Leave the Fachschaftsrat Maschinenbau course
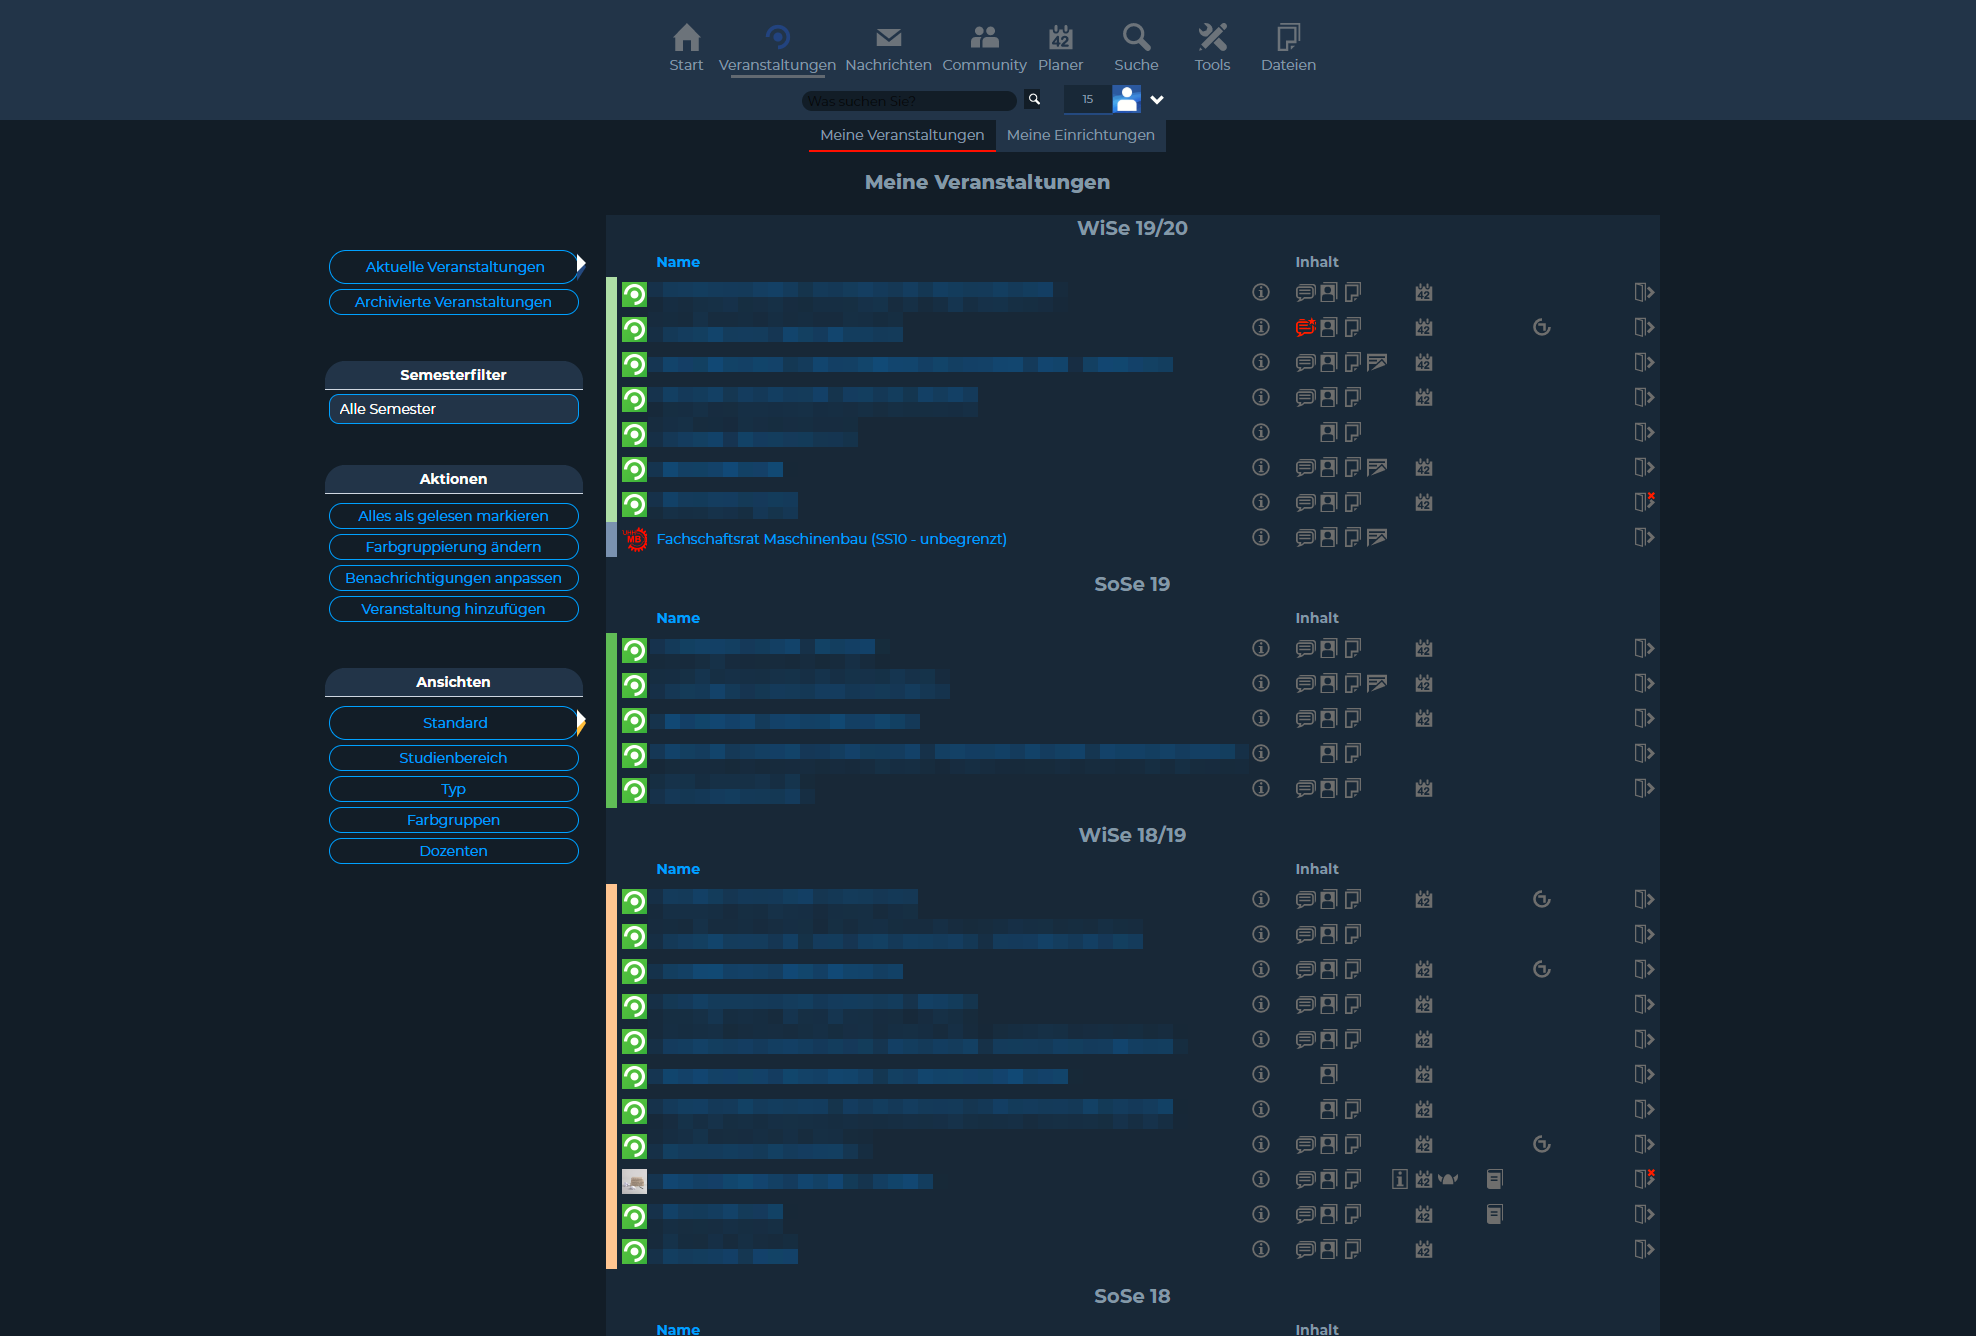This screenshot has width=1976, height=1336. click(1643, 538)
